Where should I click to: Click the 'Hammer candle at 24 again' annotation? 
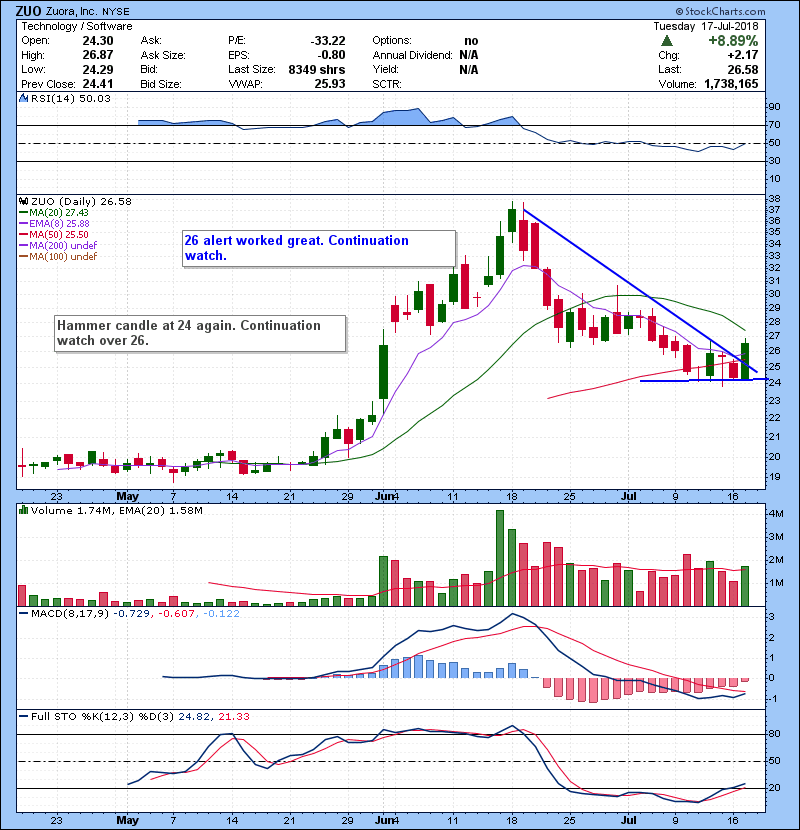tap(200, 333)
